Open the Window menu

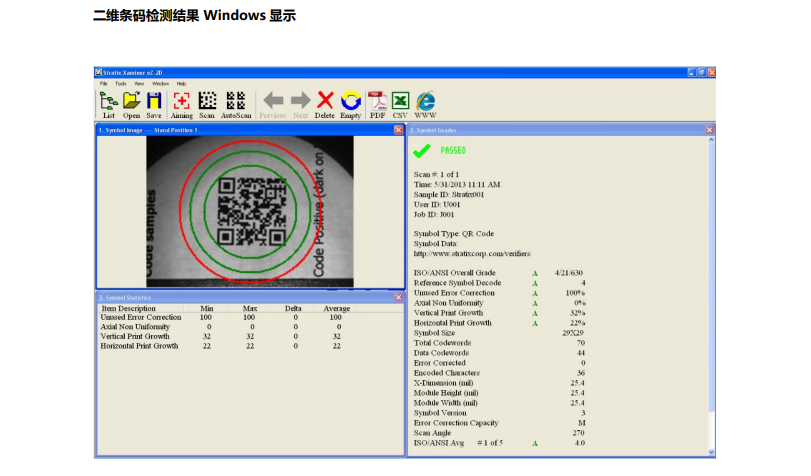[160, 83]
